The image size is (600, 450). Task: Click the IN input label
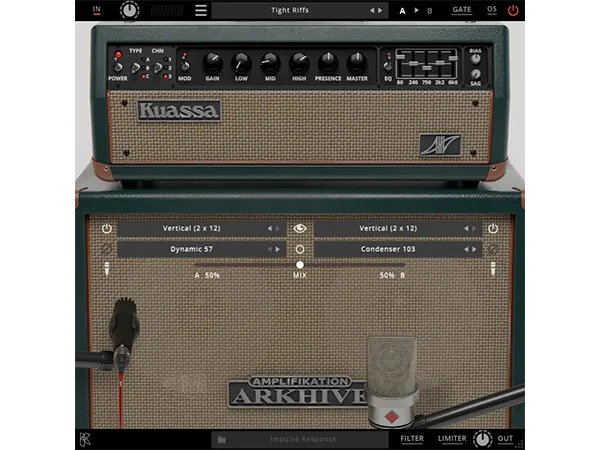coord(96,10)
